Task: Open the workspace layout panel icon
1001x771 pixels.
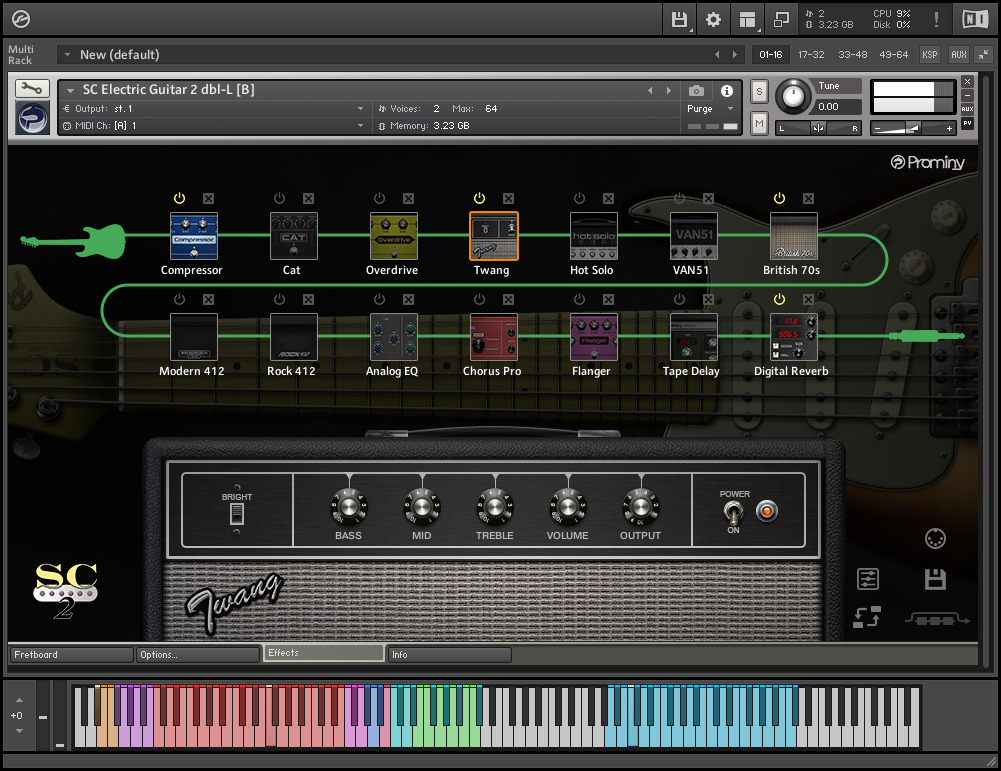Action: click(x=747, y=20)
